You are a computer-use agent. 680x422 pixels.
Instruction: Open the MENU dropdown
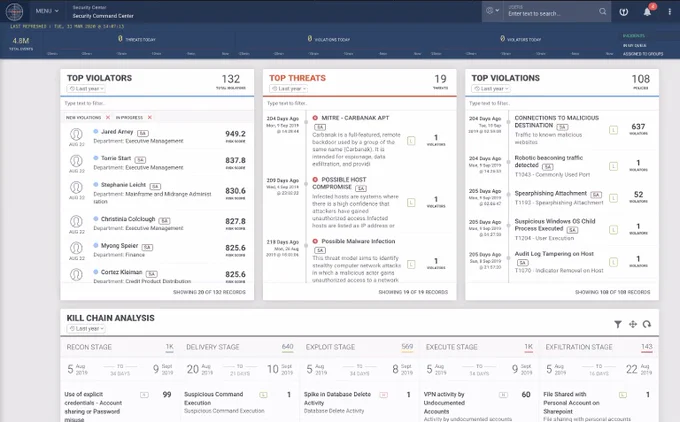click(x=47, y=11)
